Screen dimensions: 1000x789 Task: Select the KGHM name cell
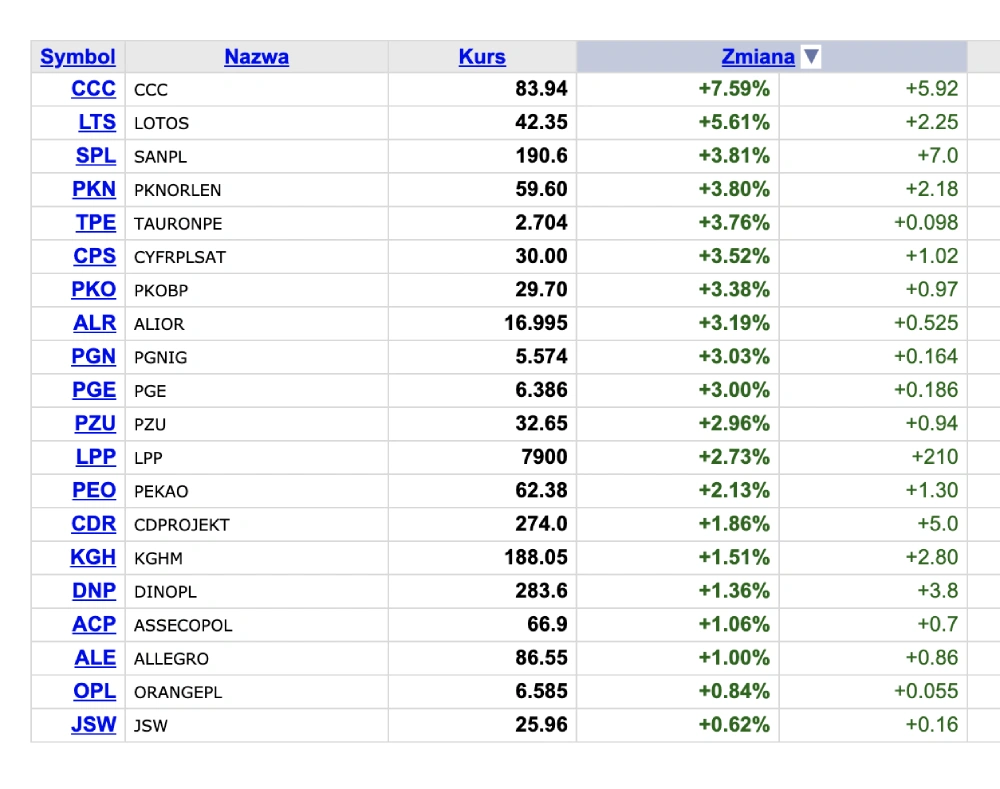pyautogui.click(x=256, y=558)
